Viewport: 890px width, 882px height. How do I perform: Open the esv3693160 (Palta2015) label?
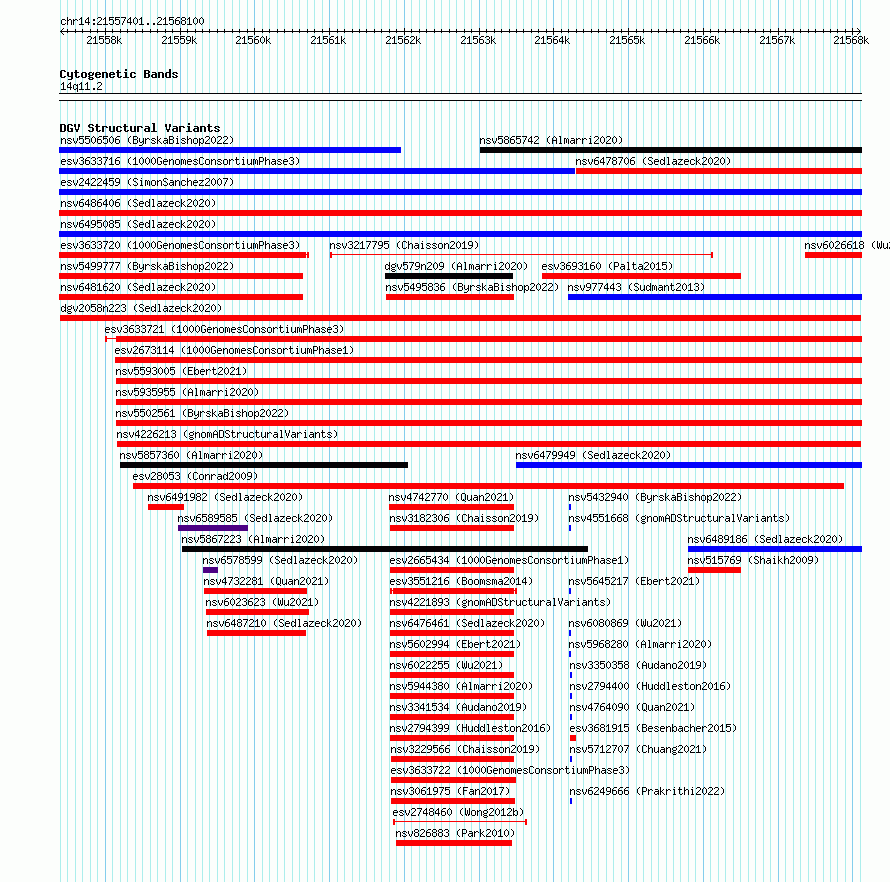click(x=607, y=266)
